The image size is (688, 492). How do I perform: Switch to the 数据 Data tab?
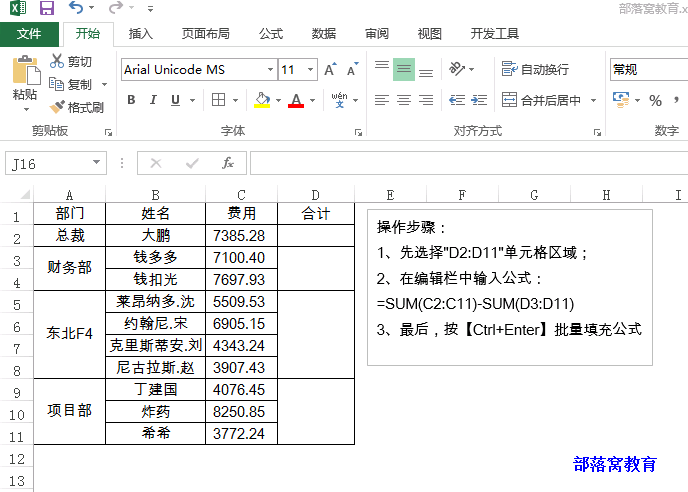click(x=324, y=34)
